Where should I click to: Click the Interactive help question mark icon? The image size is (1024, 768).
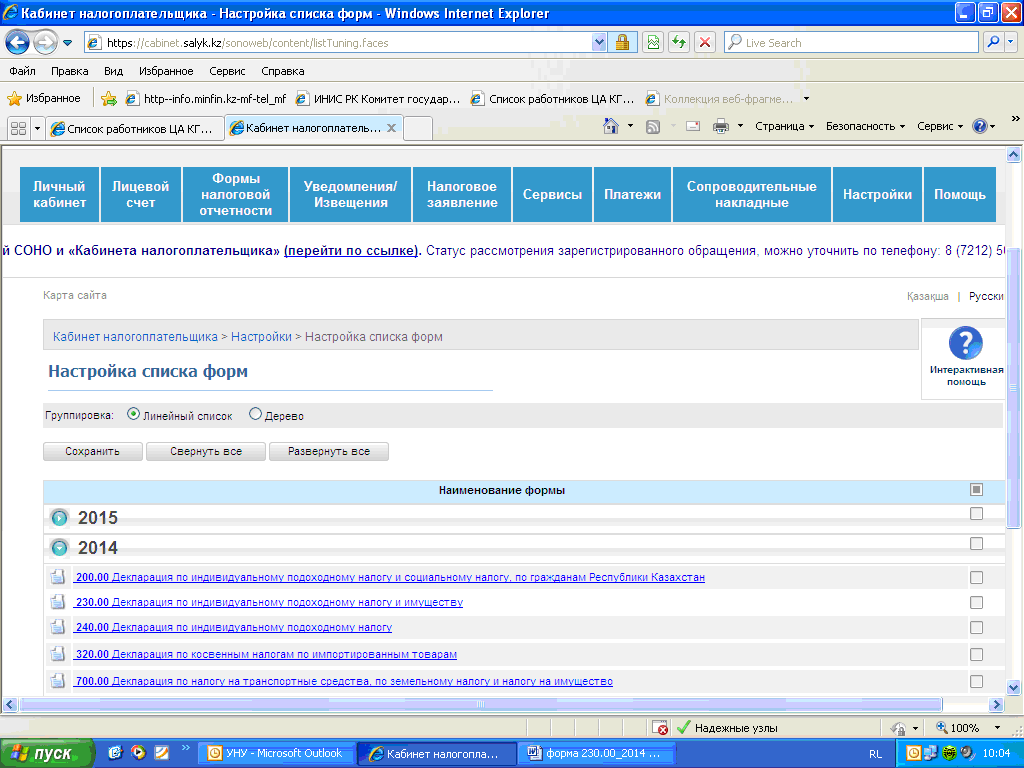[965, 344]
